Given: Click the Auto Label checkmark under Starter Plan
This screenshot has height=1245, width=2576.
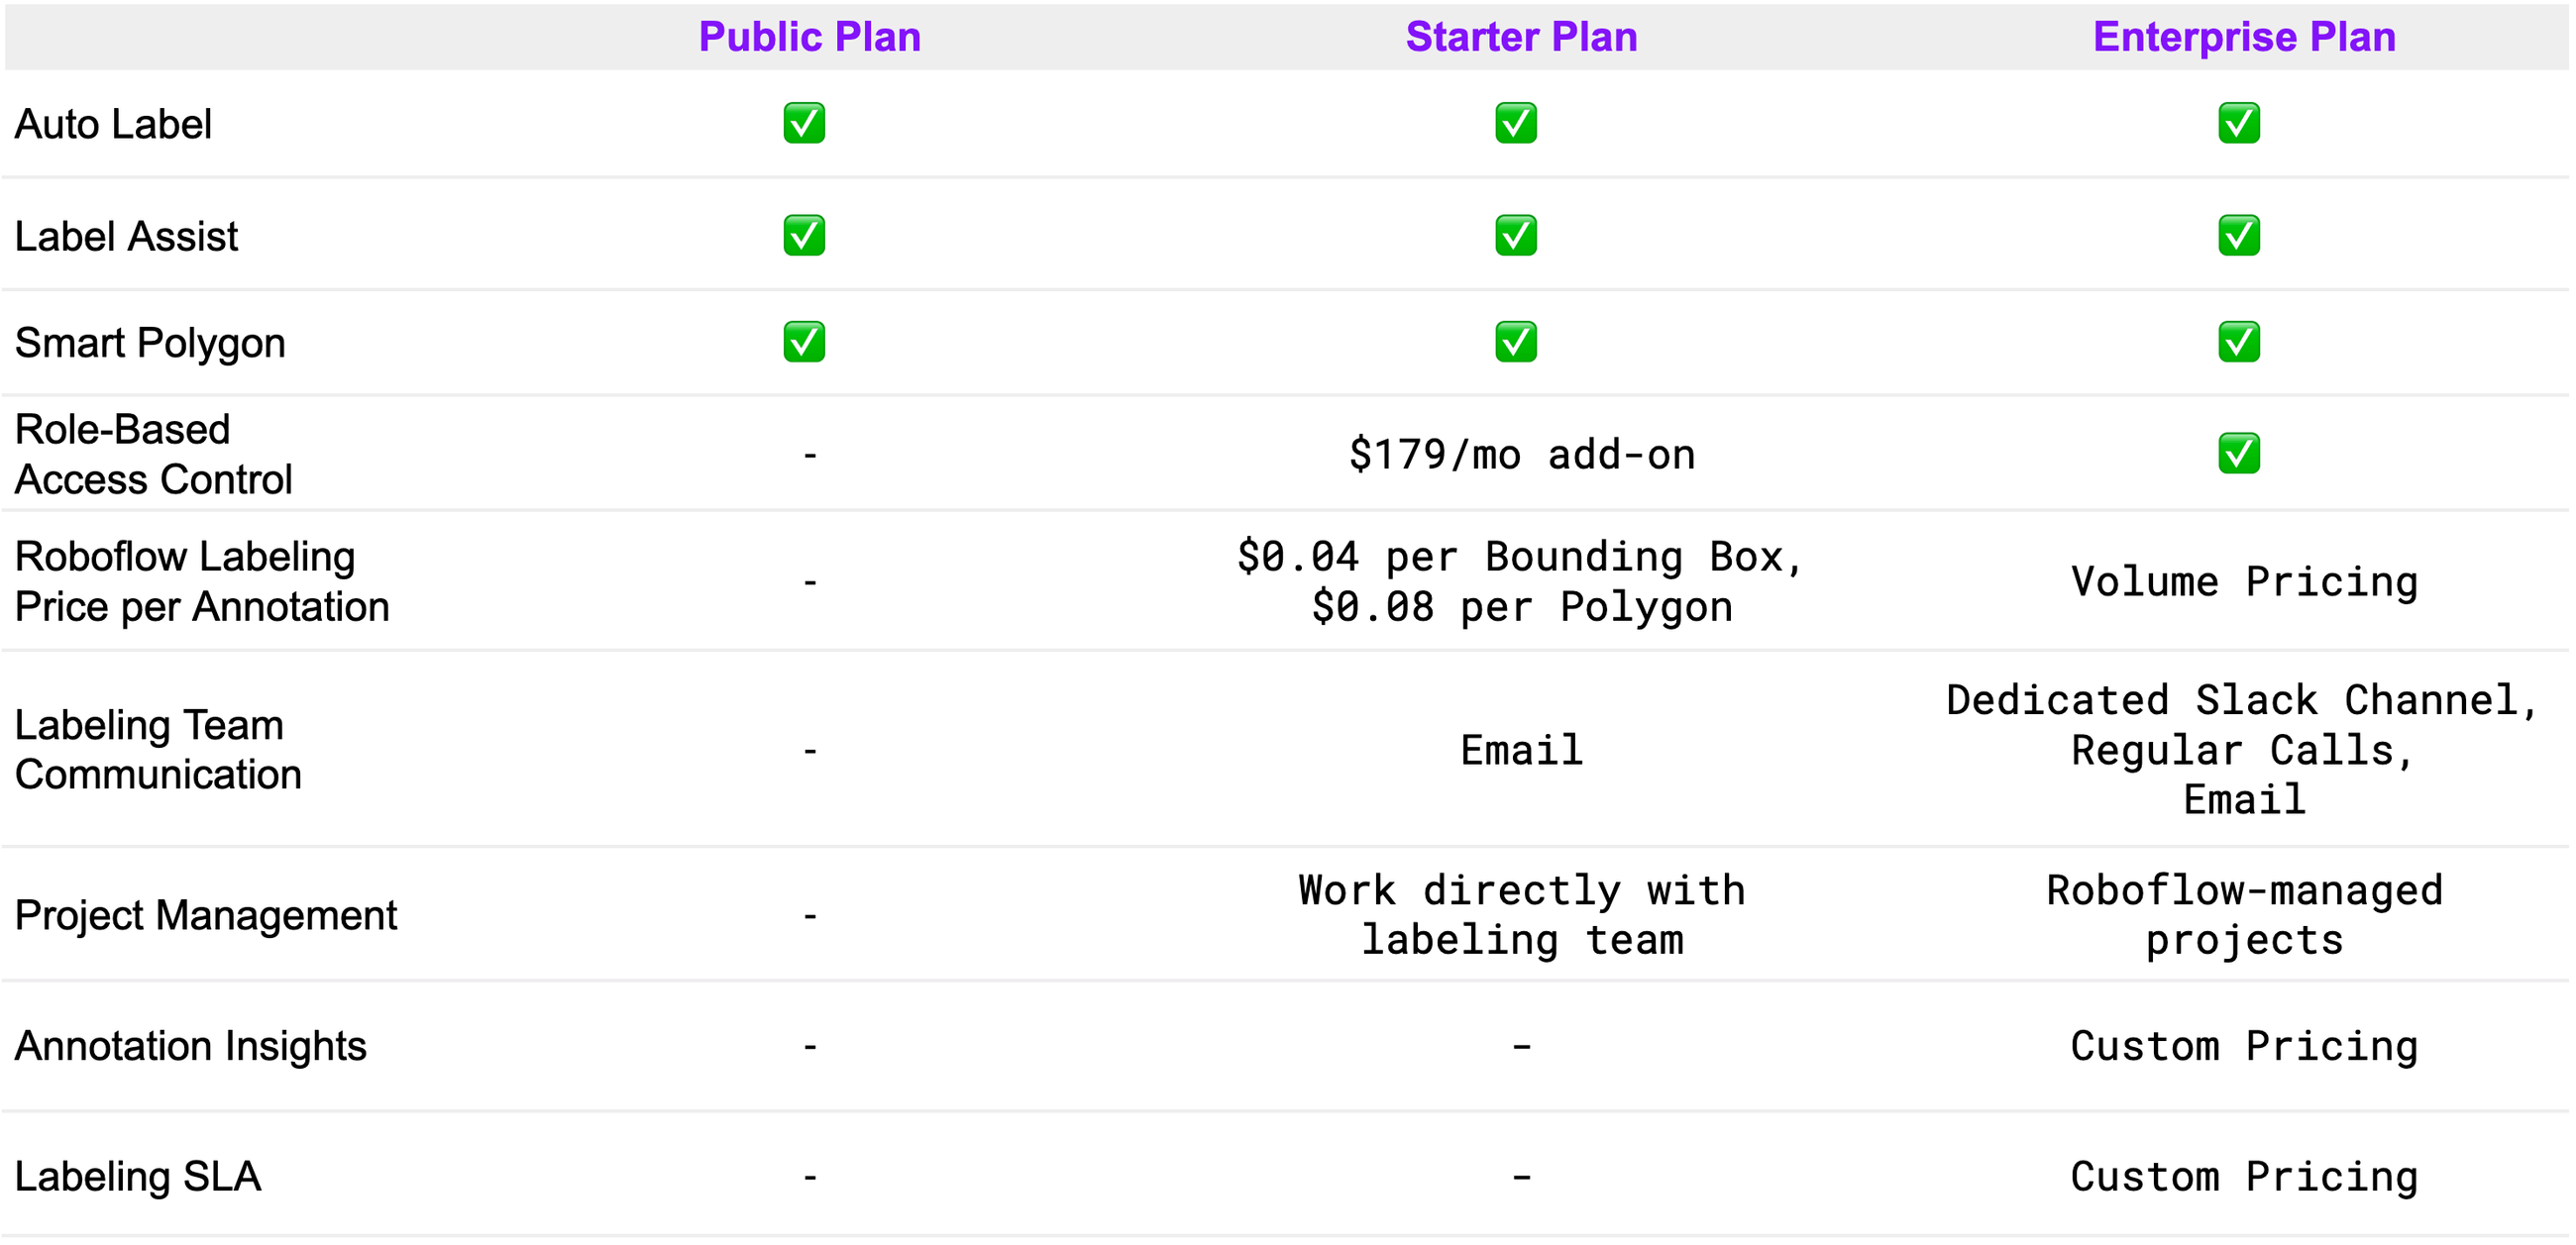Looking at the screenshot, I should [x=1516, y=123].
